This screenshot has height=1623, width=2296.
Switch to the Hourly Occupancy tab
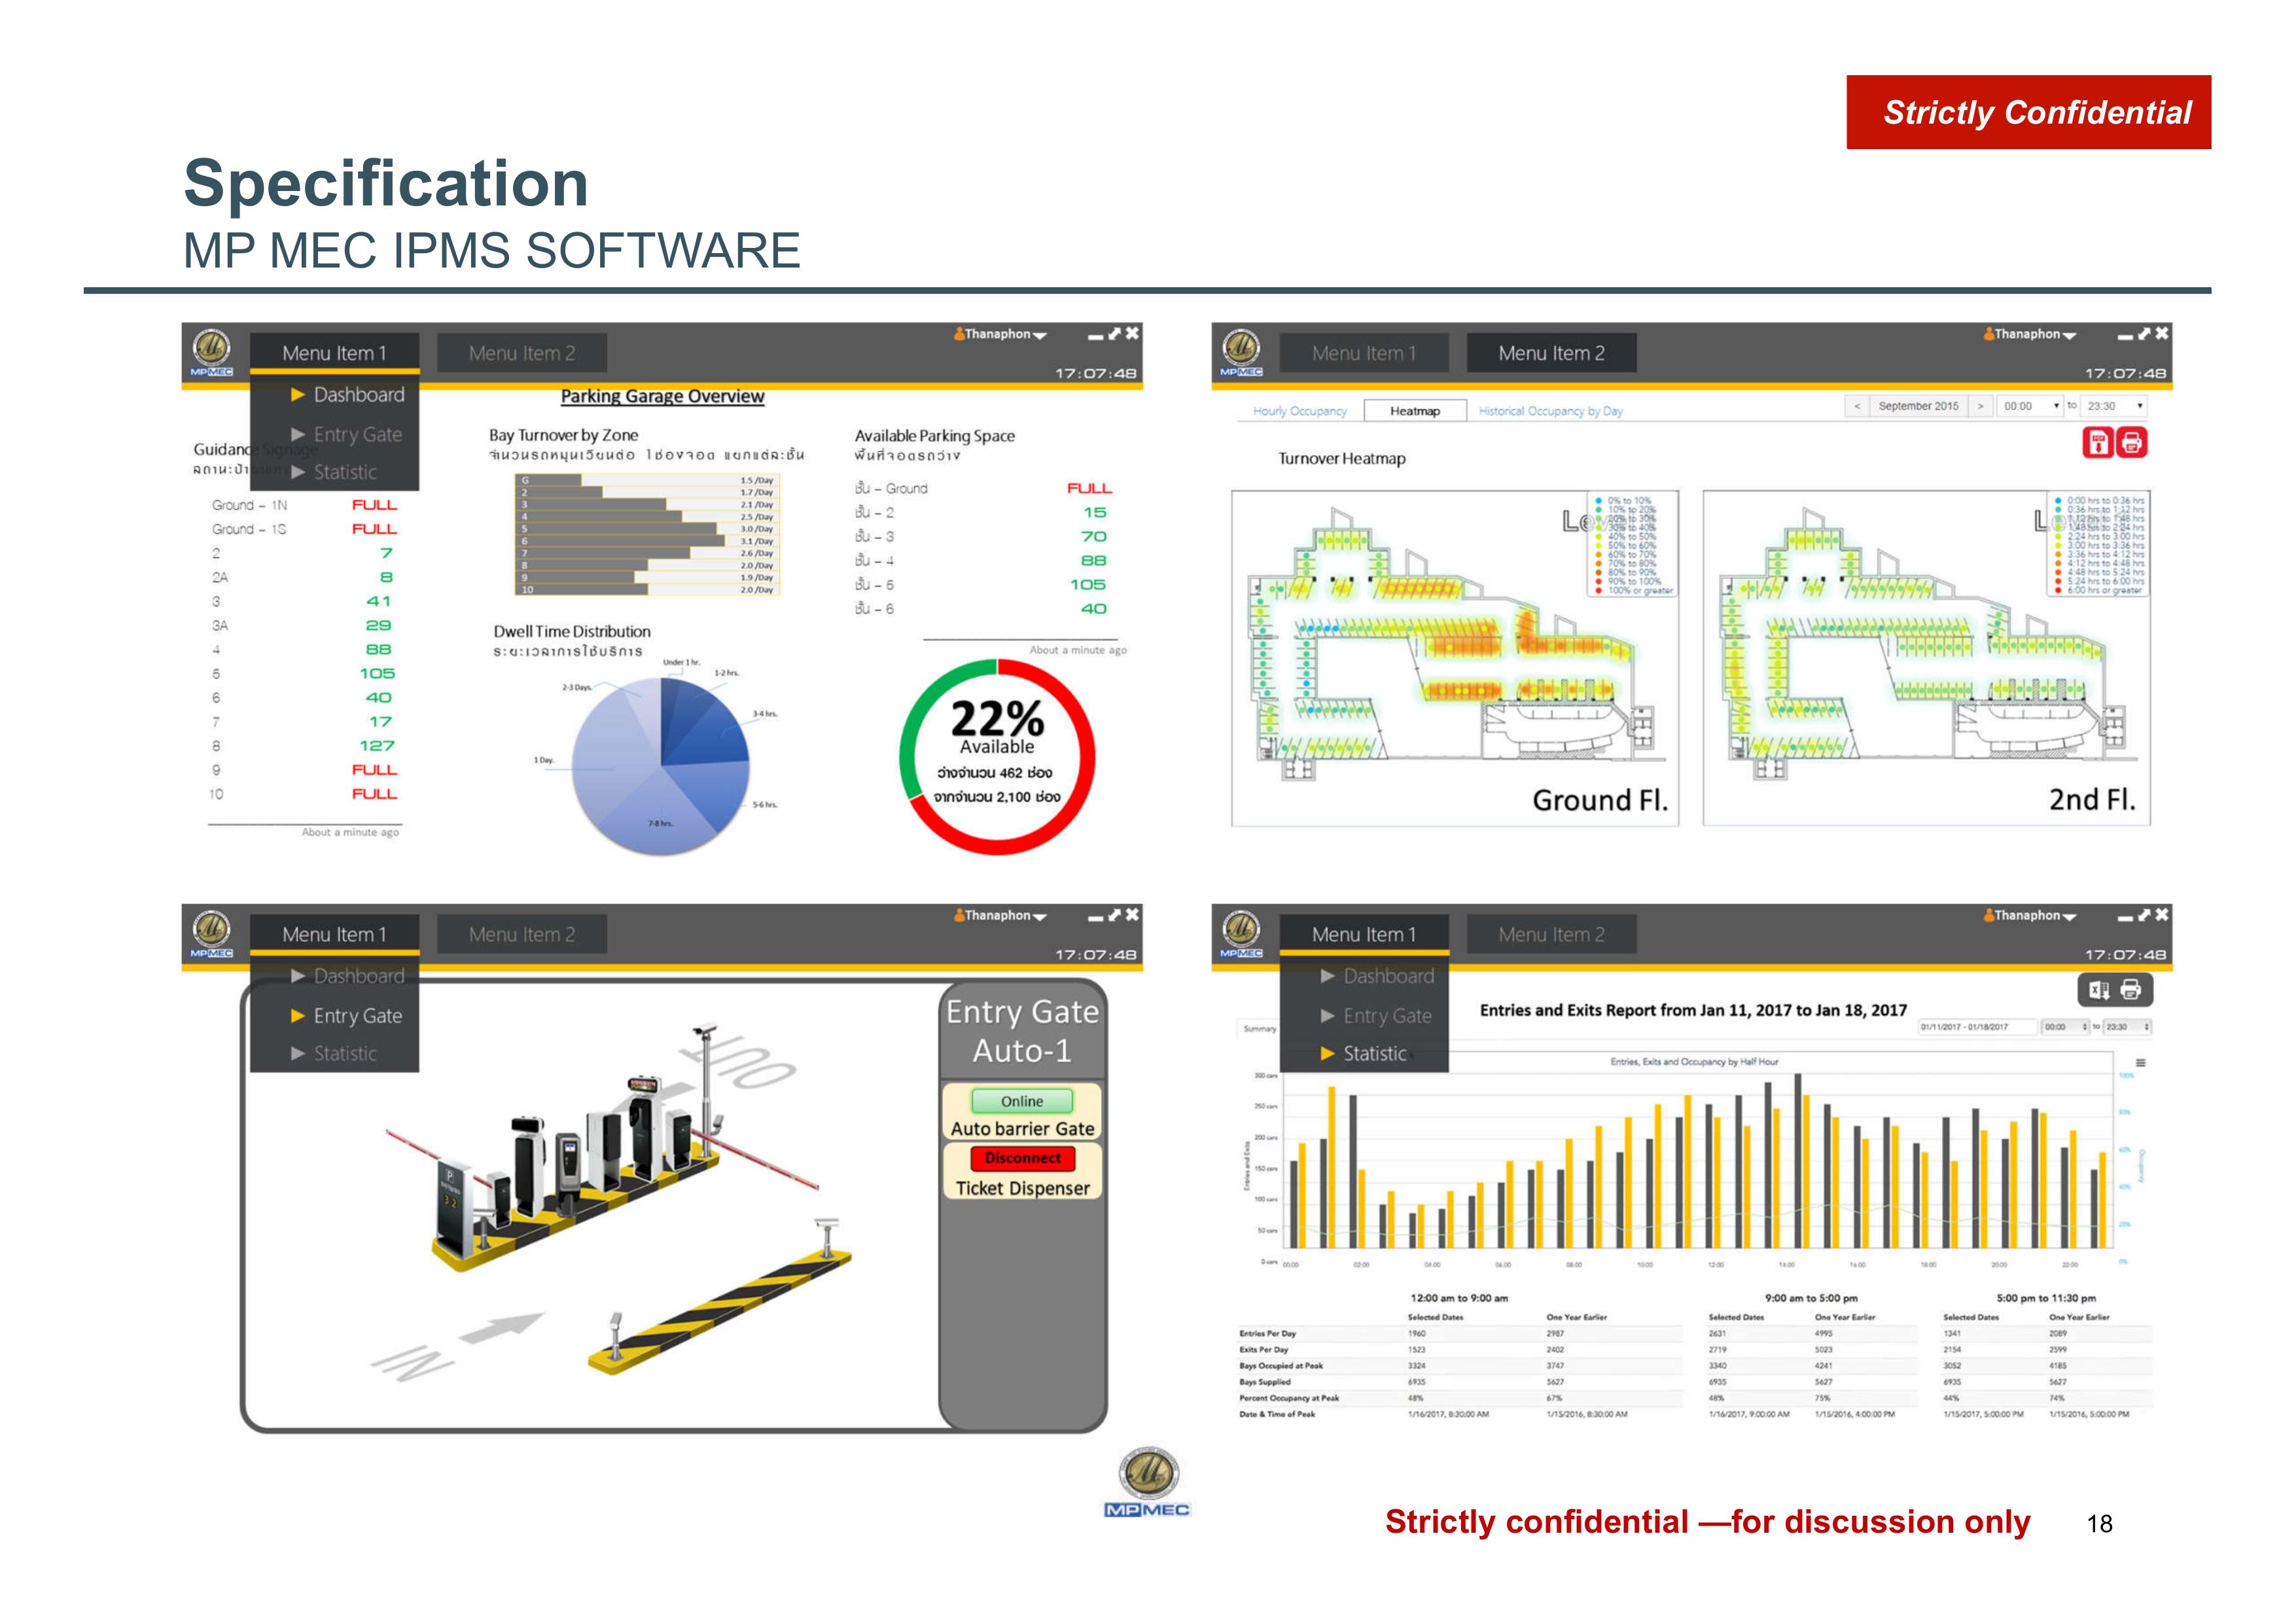pos(1300,411)
